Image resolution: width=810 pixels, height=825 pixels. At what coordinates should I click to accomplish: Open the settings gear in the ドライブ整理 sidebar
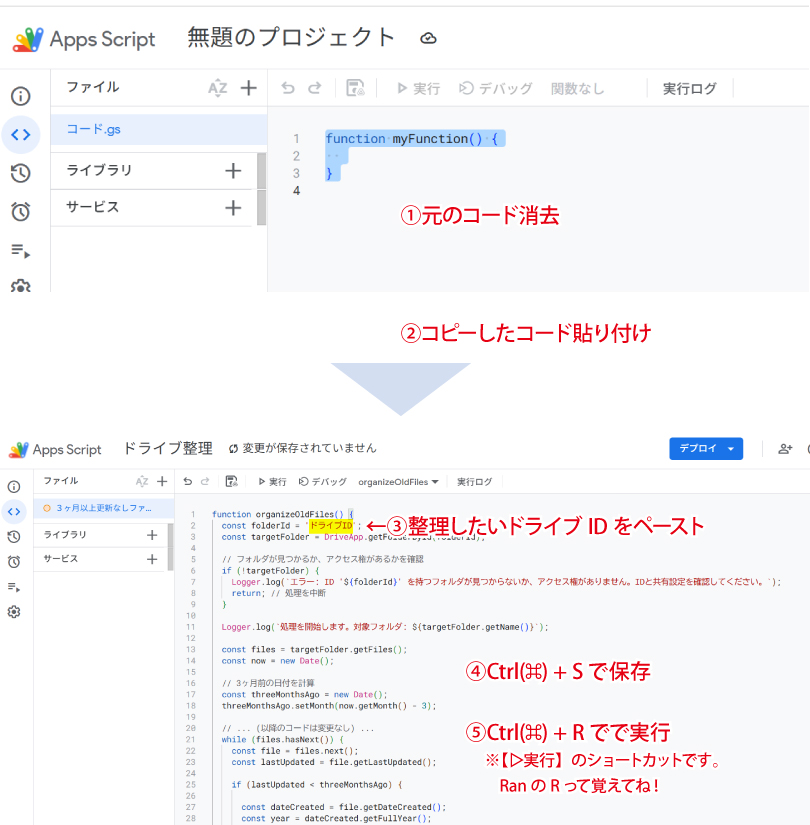(x=14, y=612)
